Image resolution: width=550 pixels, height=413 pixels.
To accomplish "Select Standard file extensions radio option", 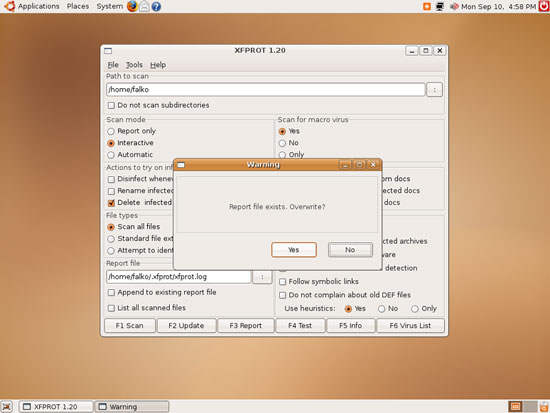I will (111, 239).
